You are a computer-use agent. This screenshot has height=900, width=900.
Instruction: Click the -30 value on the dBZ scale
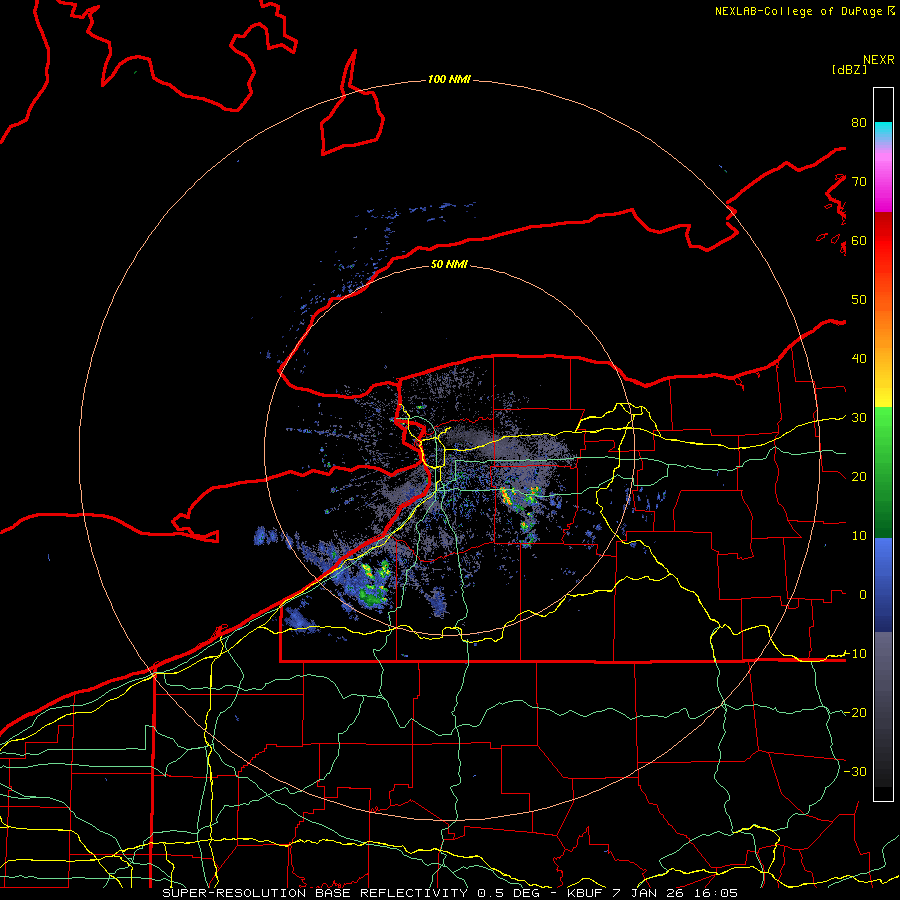(855, 771)
